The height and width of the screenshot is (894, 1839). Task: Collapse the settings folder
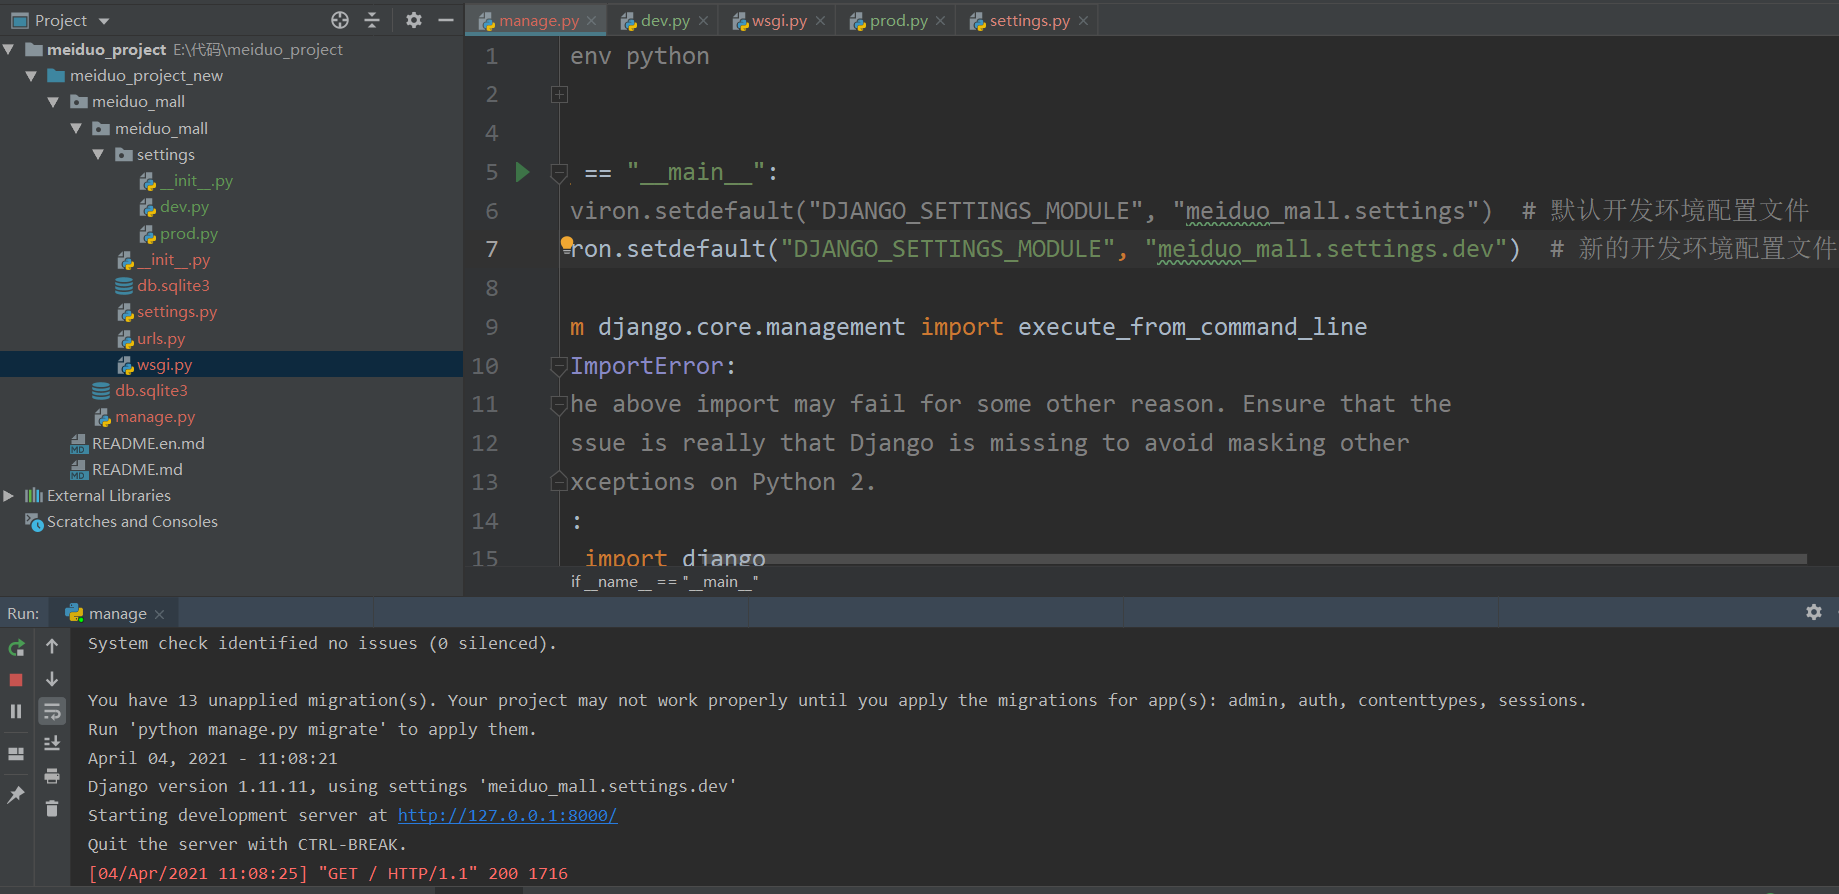pos(98,155)
